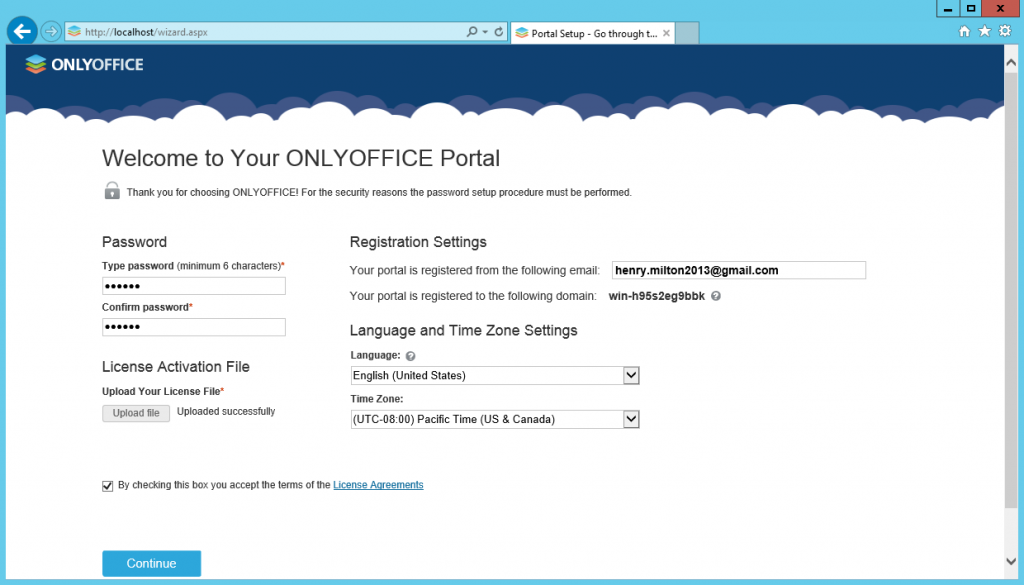Click the help icon next to Language label
The width and height of the screenshot is (1024, 585).
pyautogui.click(x=410, y=356)
